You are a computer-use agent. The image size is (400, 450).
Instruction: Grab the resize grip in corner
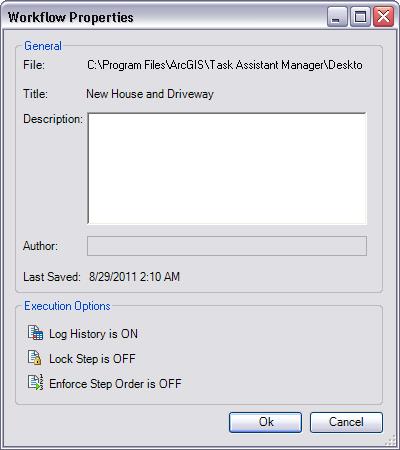(390, 442)
